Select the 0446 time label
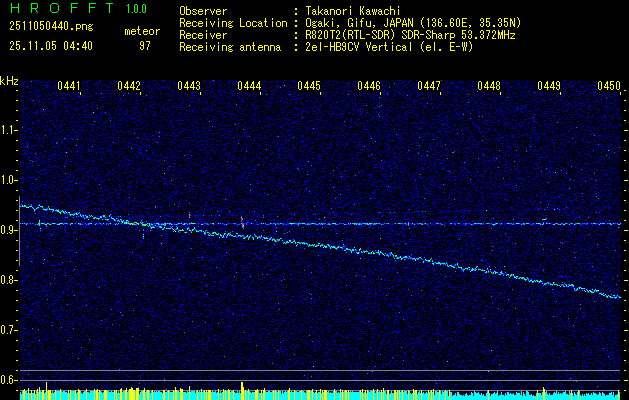629x400 pixels. (369, 87)
